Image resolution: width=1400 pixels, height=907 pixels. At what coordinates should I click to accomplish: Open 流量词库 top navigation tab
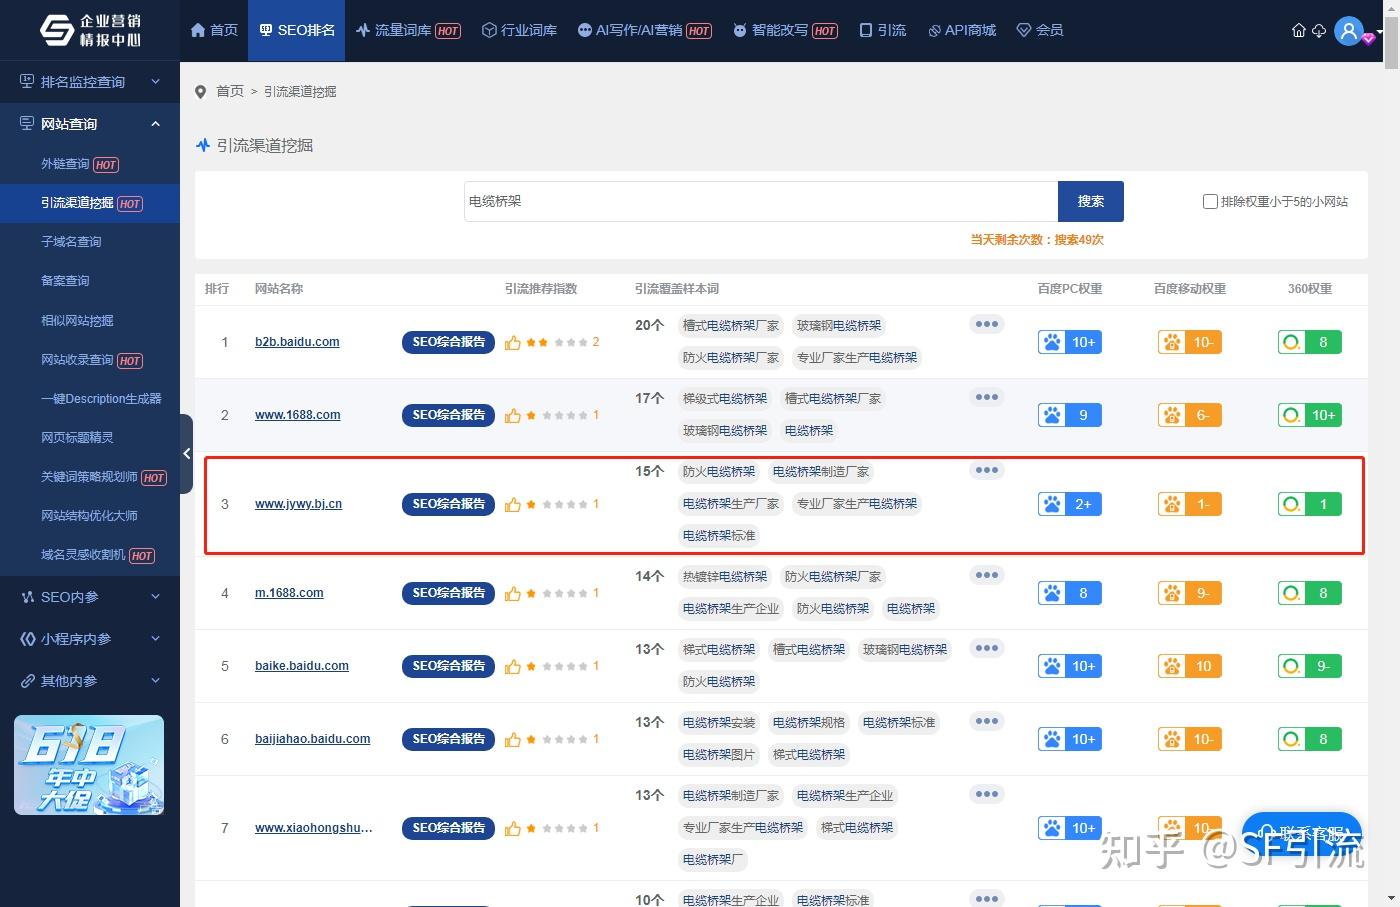point(408,30)
